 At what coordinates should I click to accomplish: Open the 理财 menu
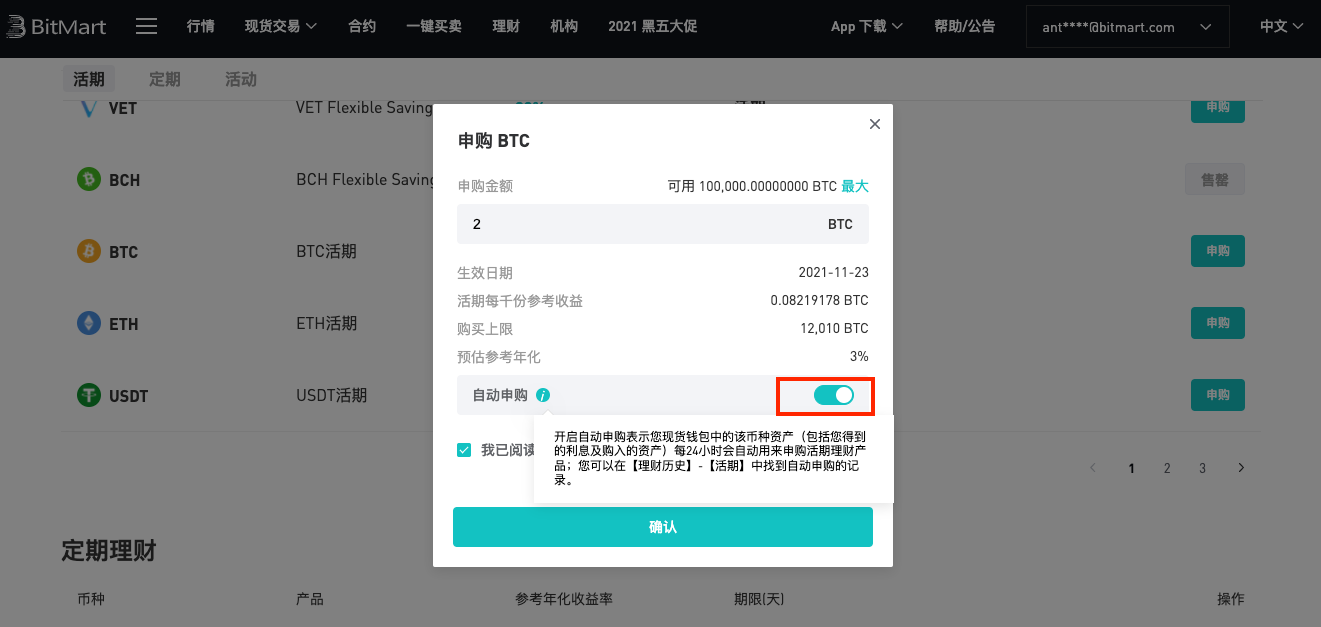(x=506, y=26)
